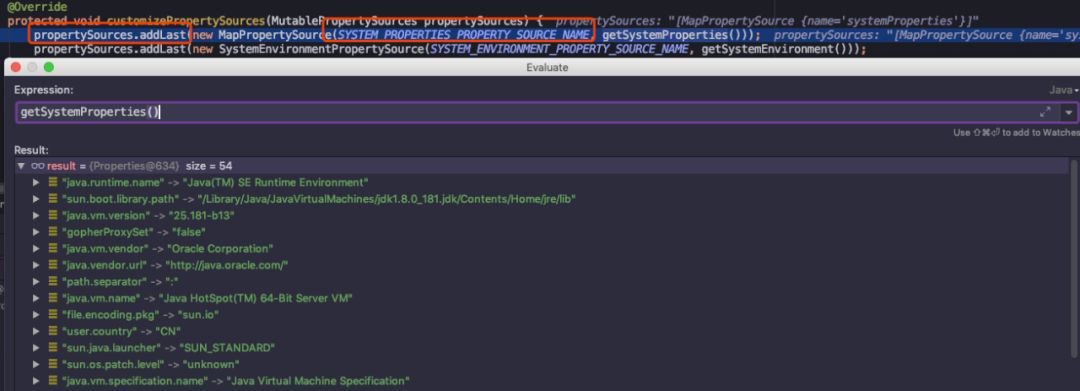Click the glasses watch icon next to result
This screenshot has height=391, width=1080.
click(38, 166)
